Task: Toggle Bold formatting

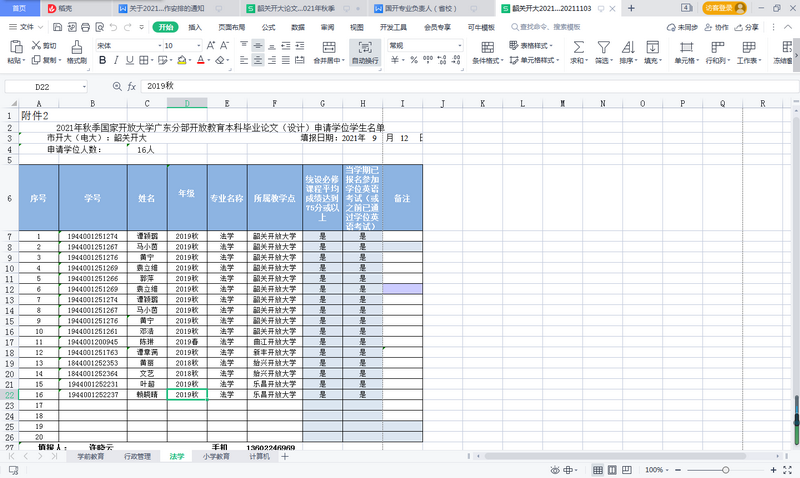Action: (x=102, y=60)
